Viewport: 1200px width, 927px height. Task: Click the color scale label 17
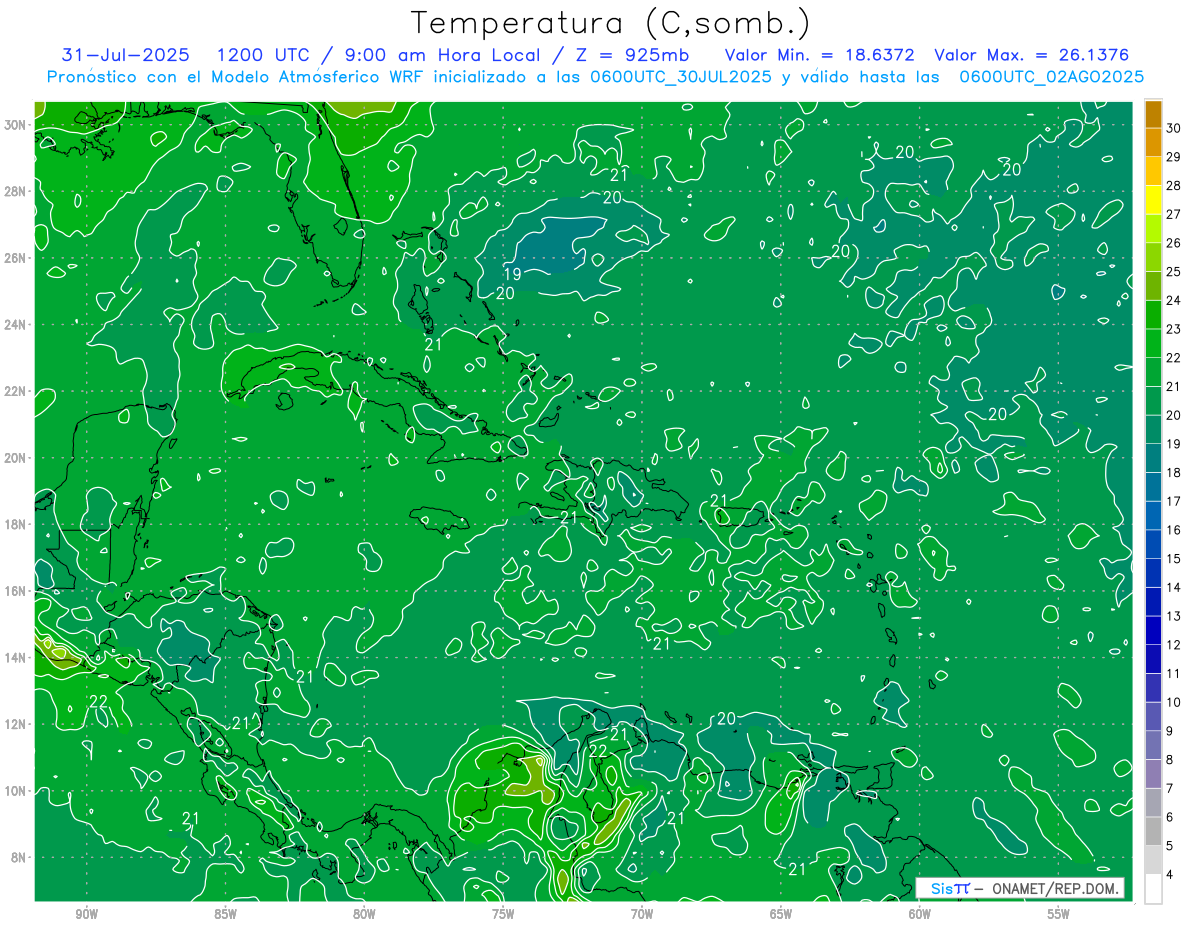coord(1174,501)
